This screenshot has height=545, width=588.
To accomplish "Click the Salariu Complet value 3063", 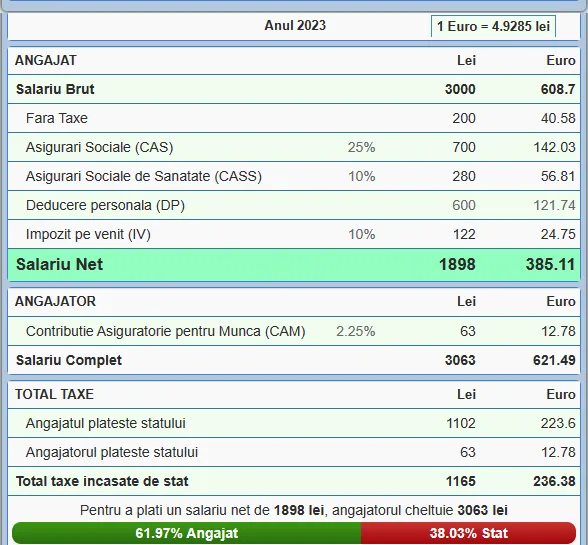I will [x=460, y=360].
